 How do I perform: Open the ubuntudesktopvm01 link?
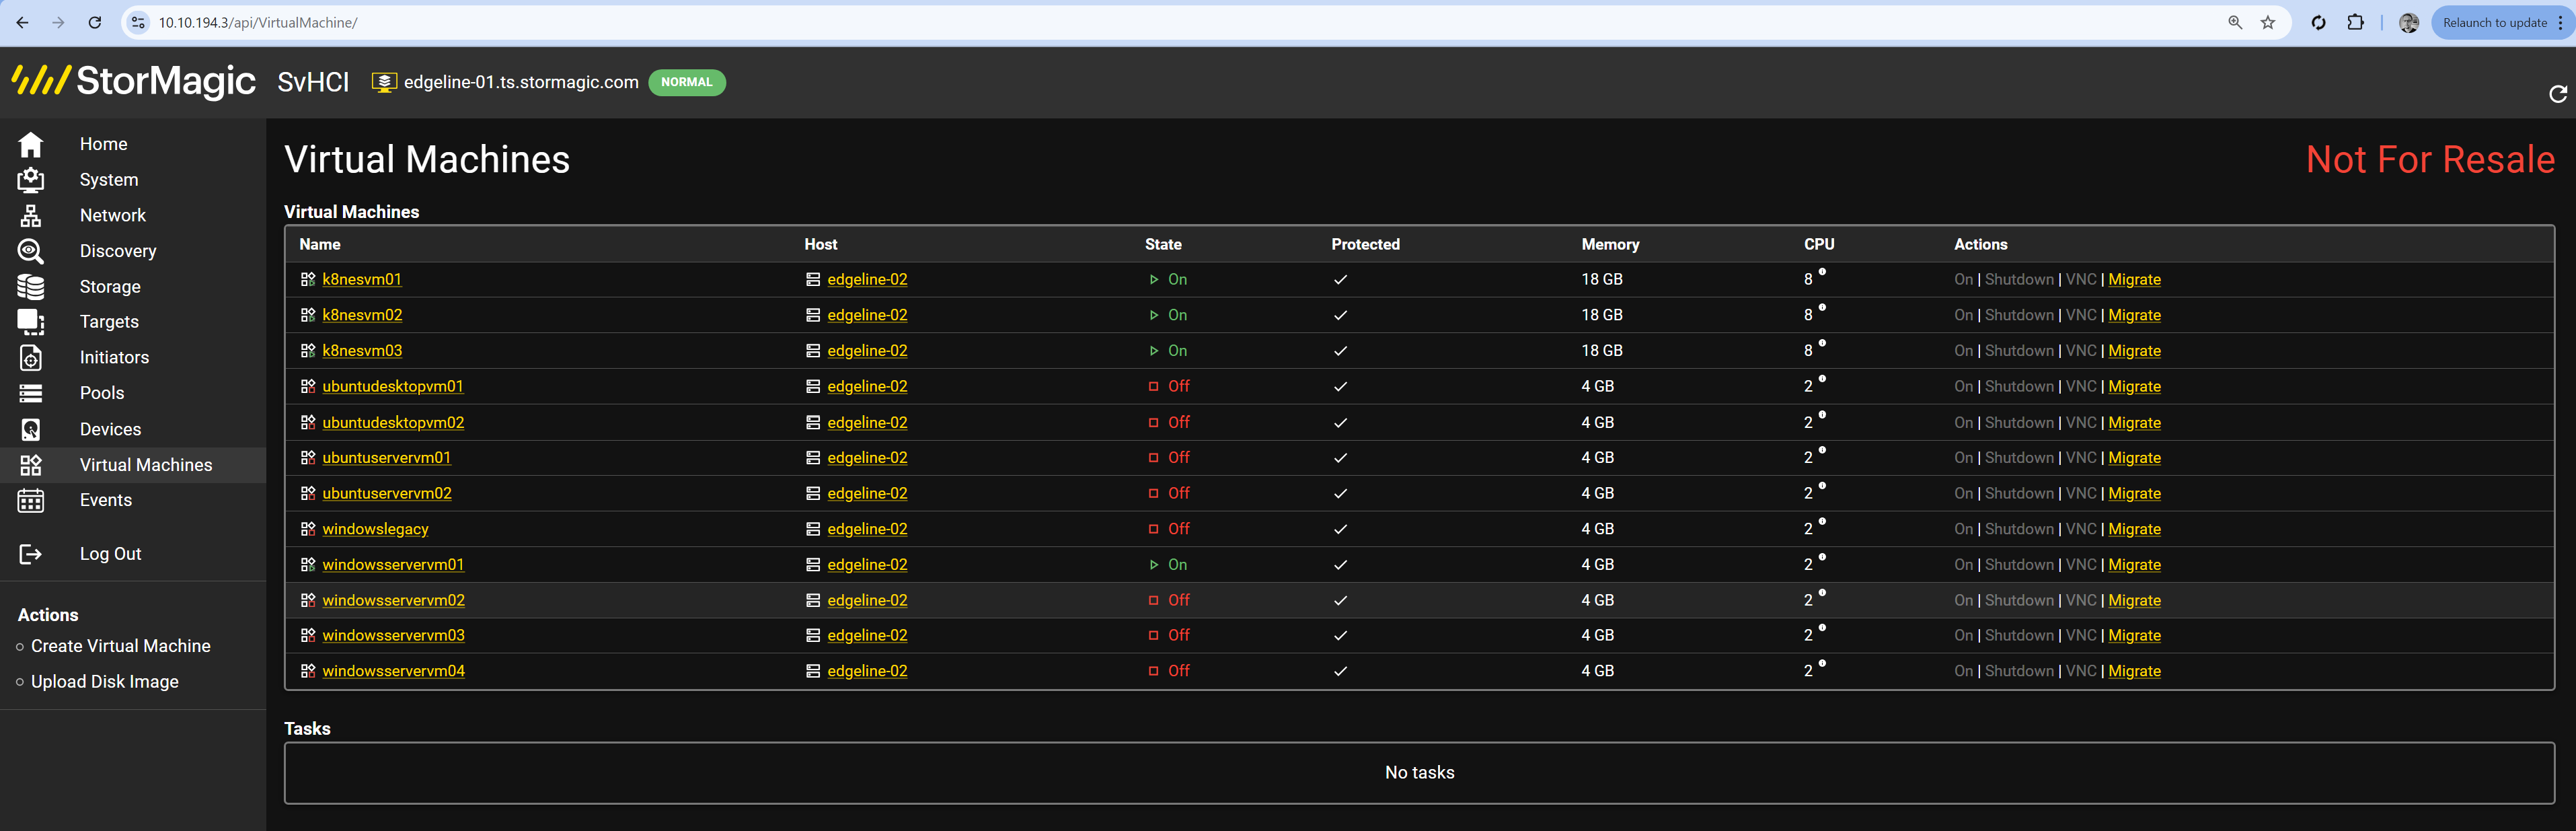click(393, 386)
